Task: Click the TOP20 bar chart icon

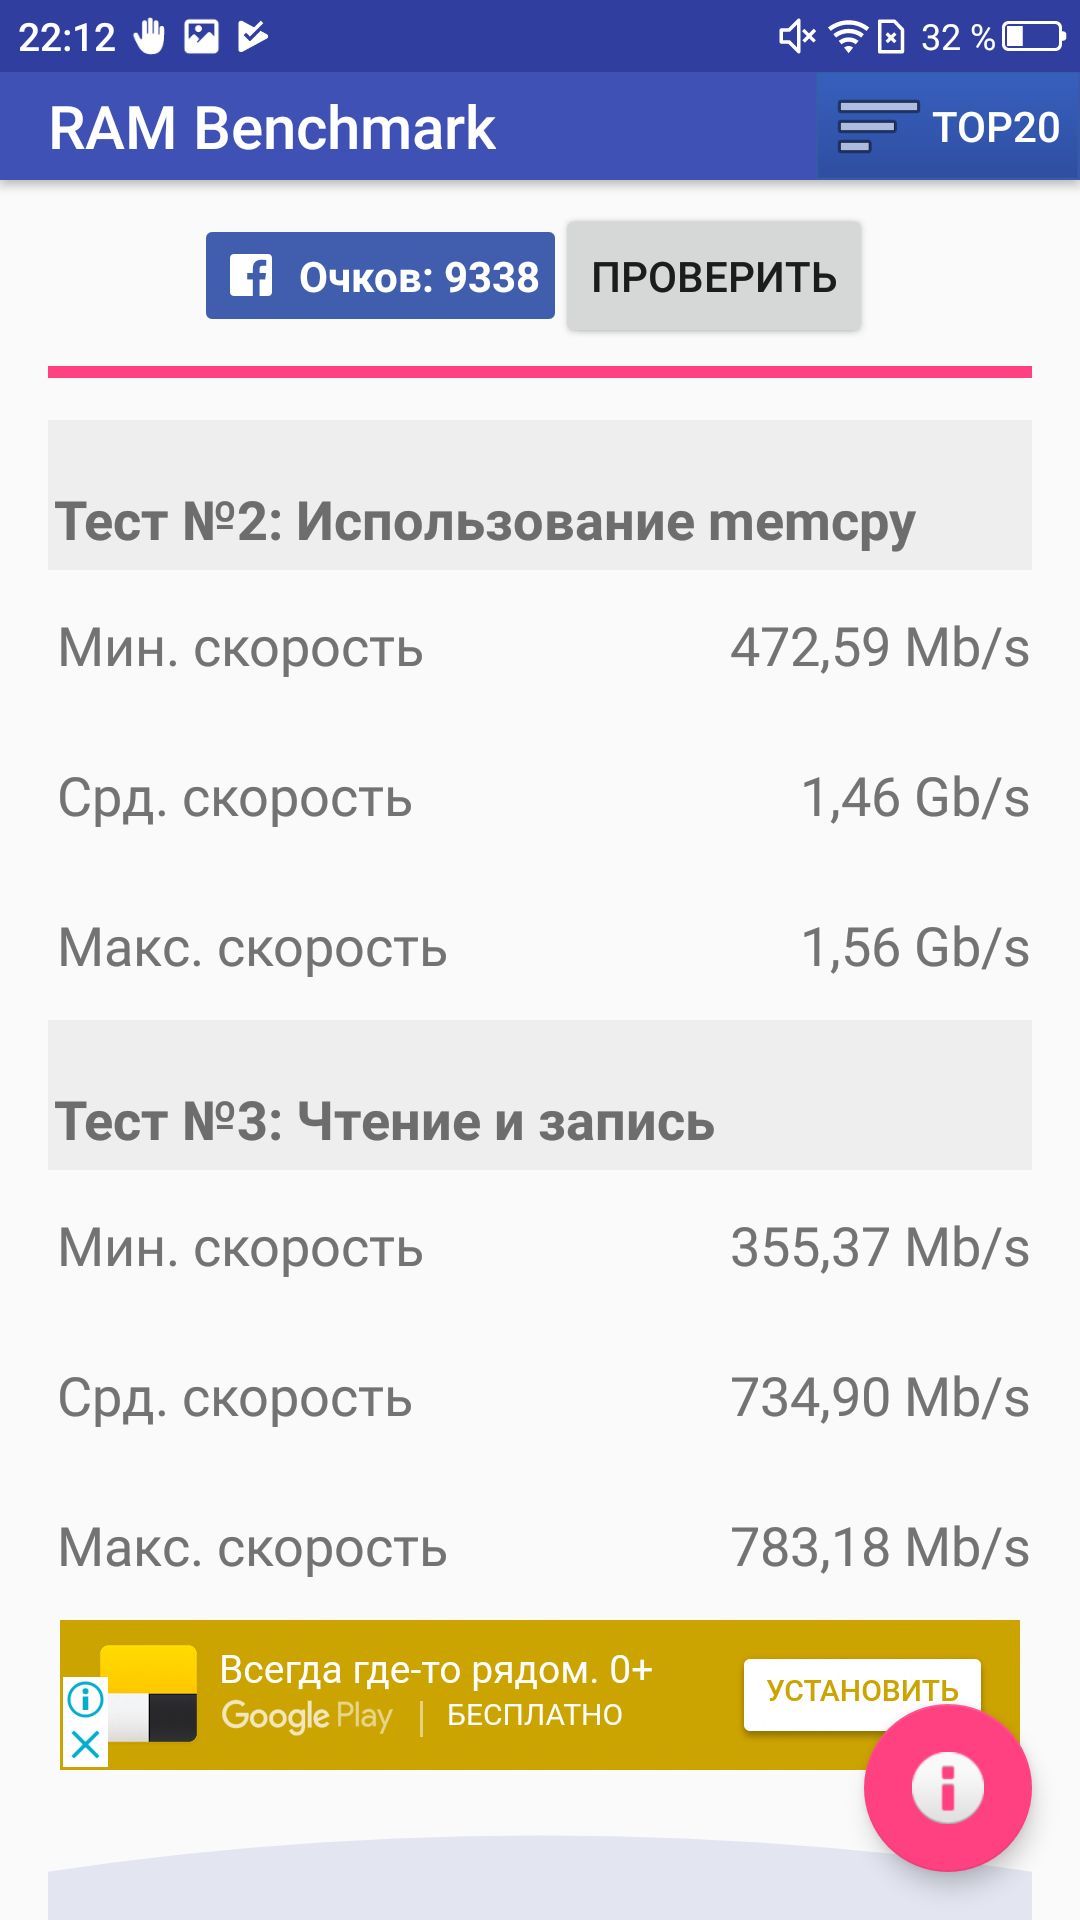Action: (x=877, y=127)
